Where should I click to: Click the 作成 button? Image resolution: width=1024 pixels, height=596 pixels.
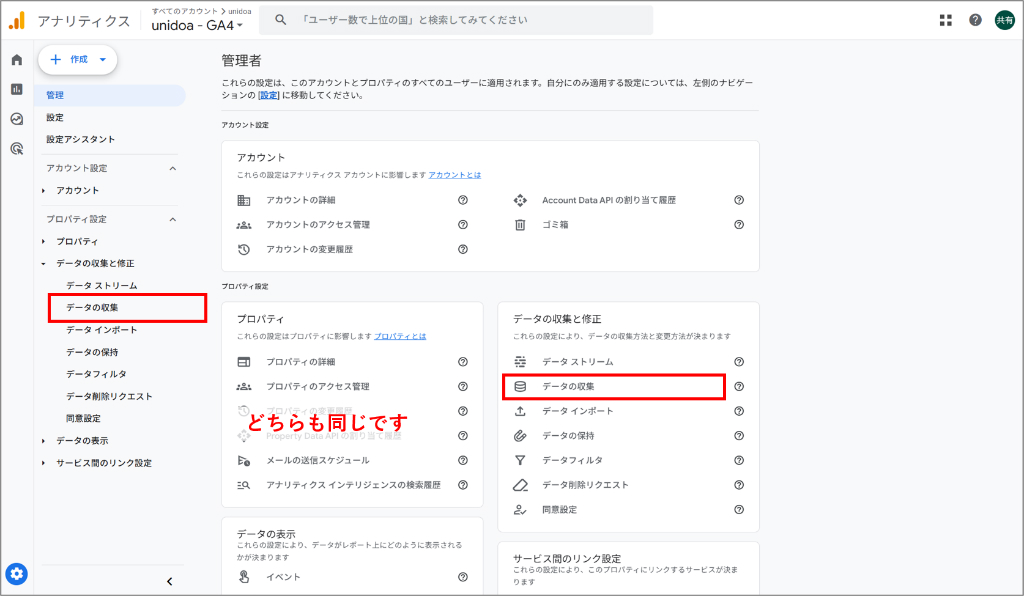78,59
